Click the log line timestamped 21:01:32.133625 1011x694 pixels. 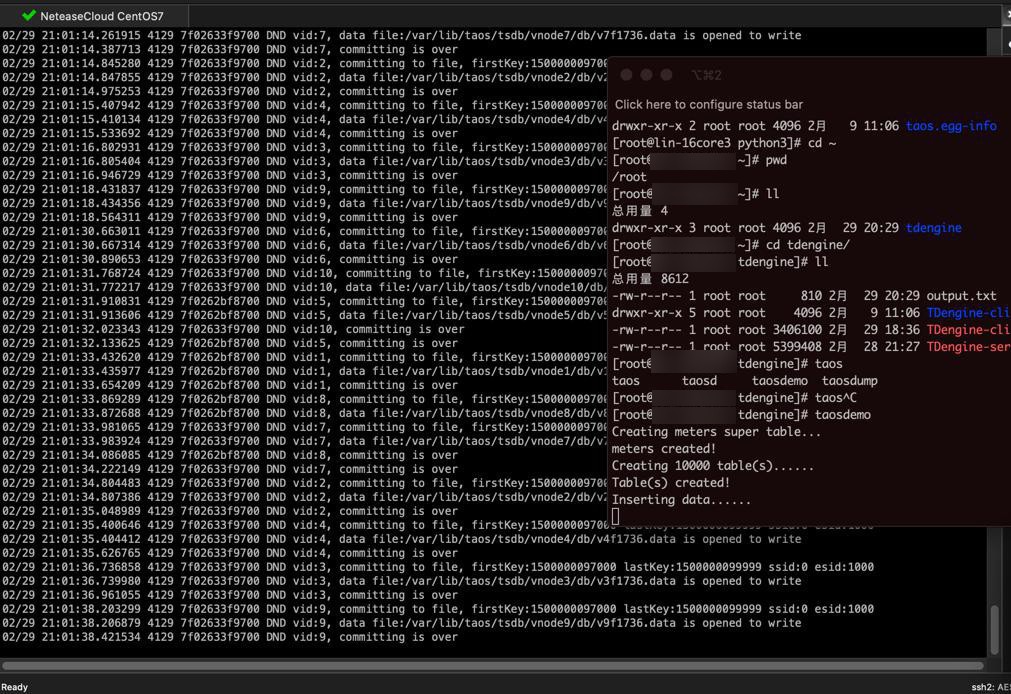click(x=230, y=343)
